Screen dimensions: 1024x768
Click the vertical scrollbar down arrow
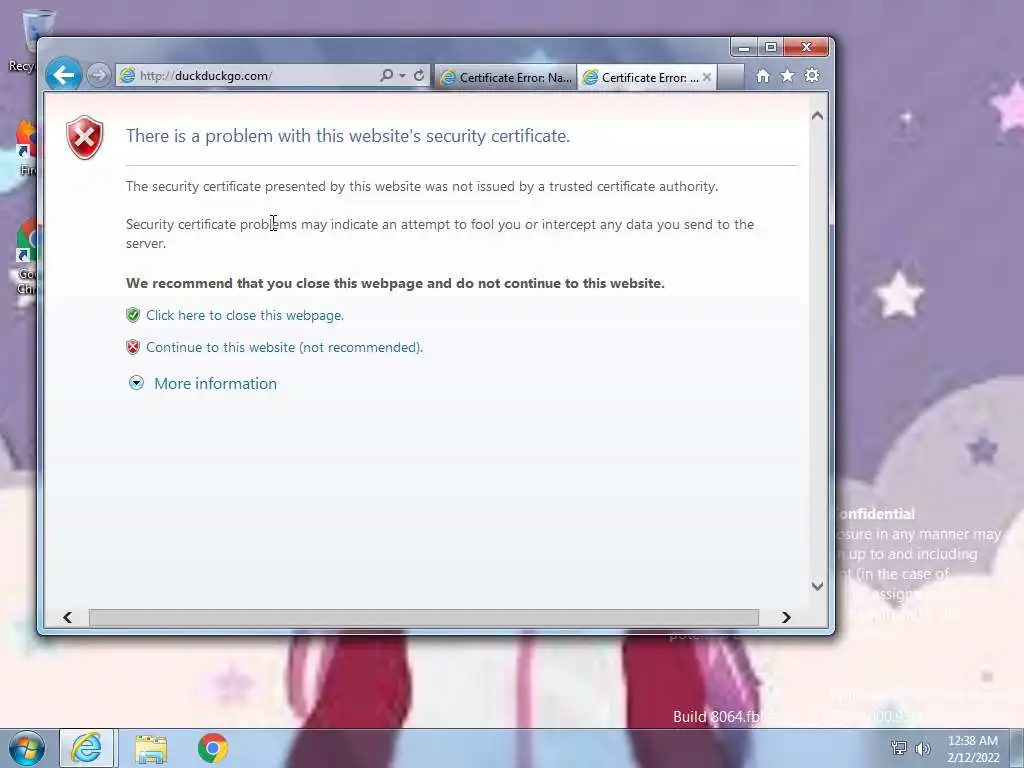coord(817,586)
